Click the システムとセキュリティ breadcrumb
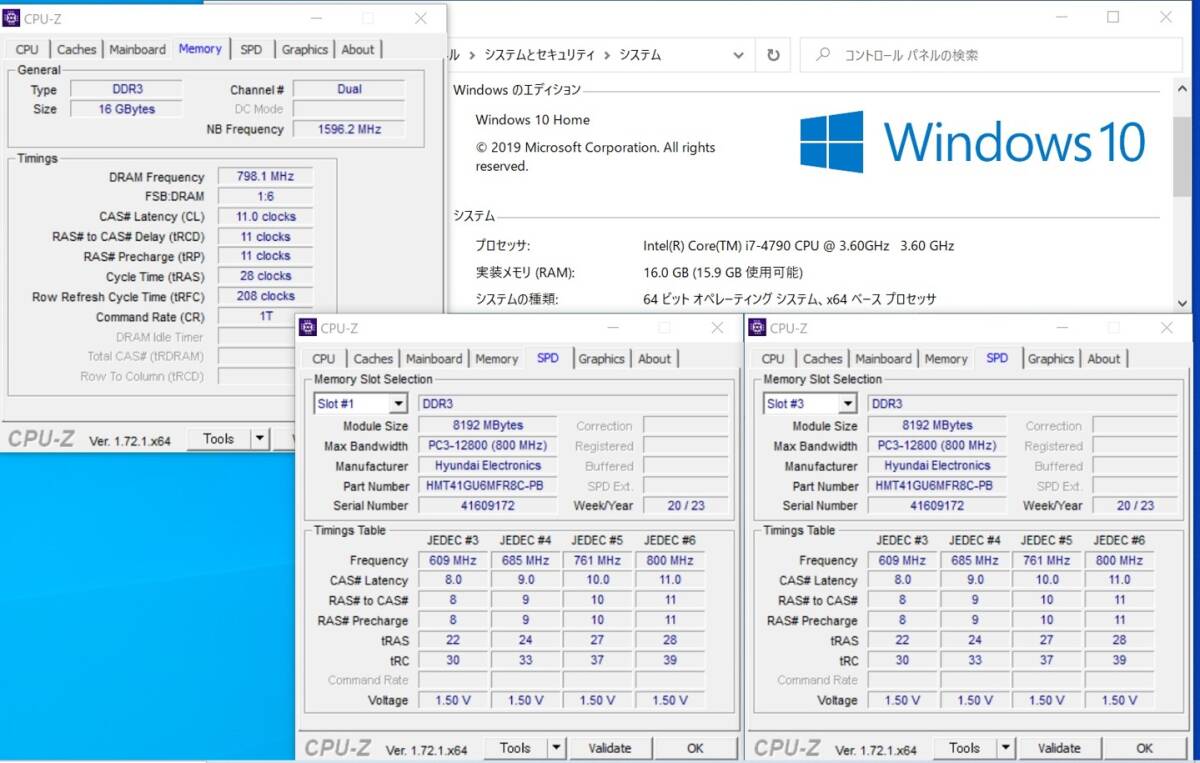The width and height of the screenshot is (1200, 763). 539,55
